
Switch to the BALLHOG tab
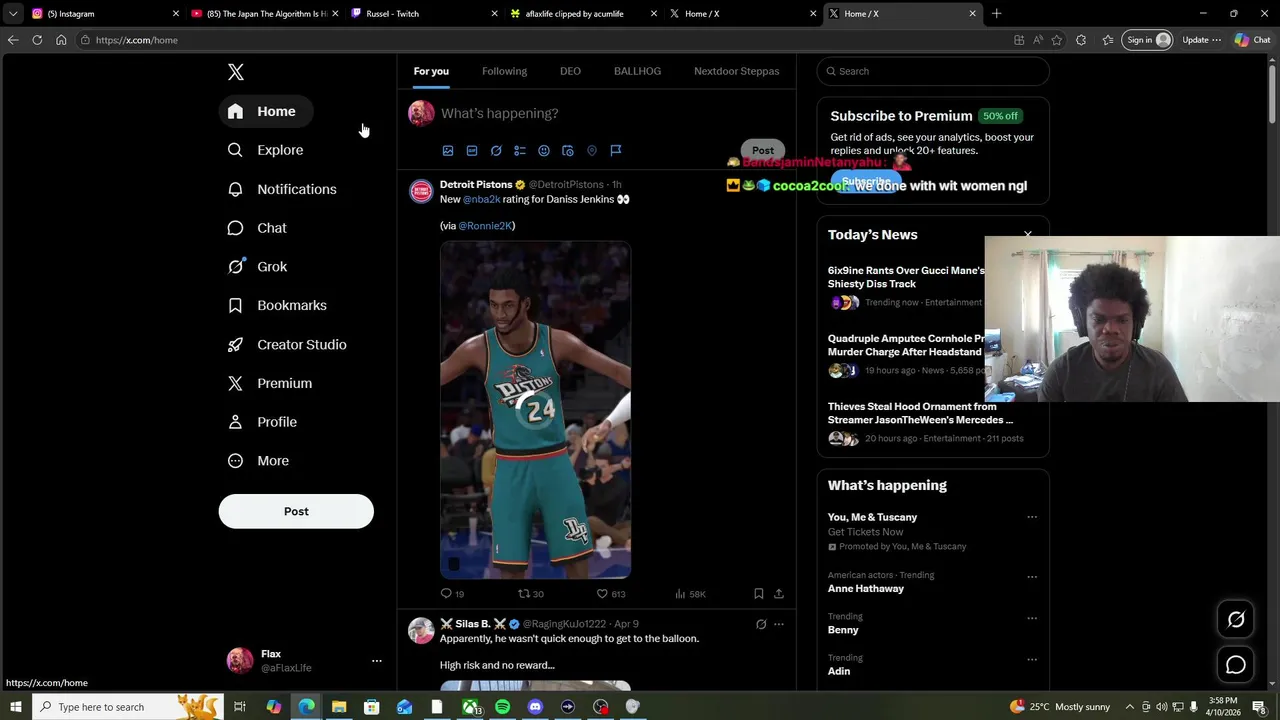[x=637, y=71]
